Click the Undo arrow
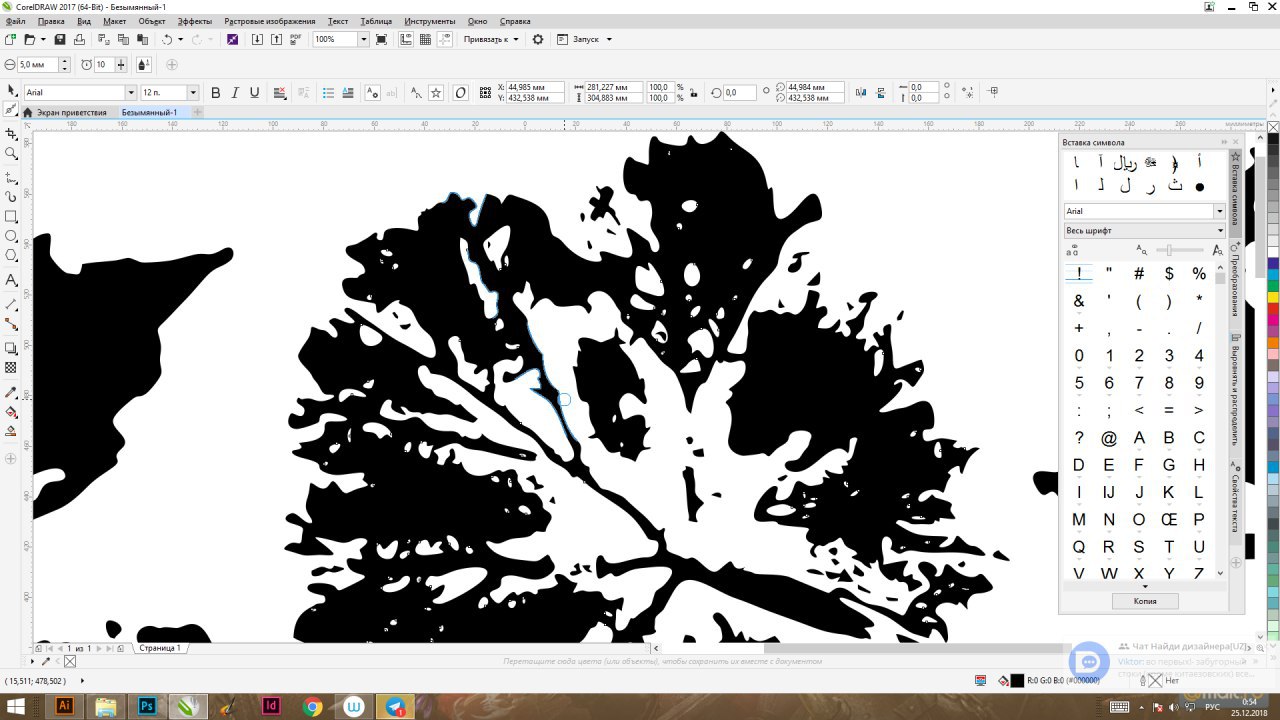 [x=167, y=39]
